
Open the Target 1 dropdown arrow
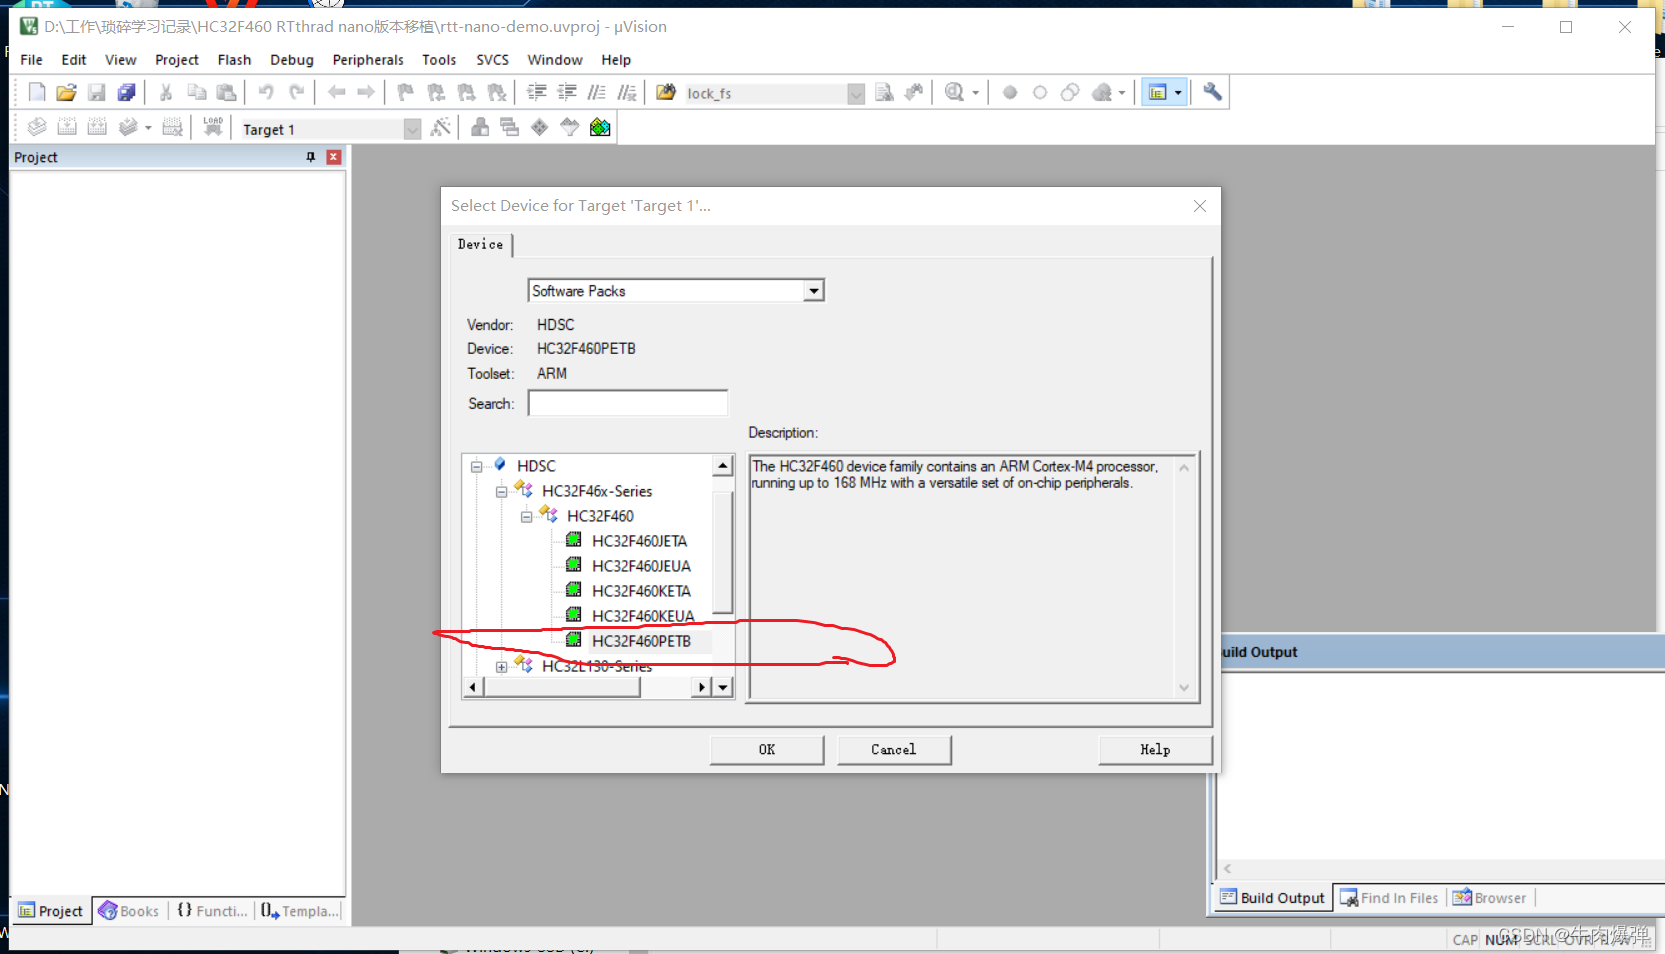[412, 129]
